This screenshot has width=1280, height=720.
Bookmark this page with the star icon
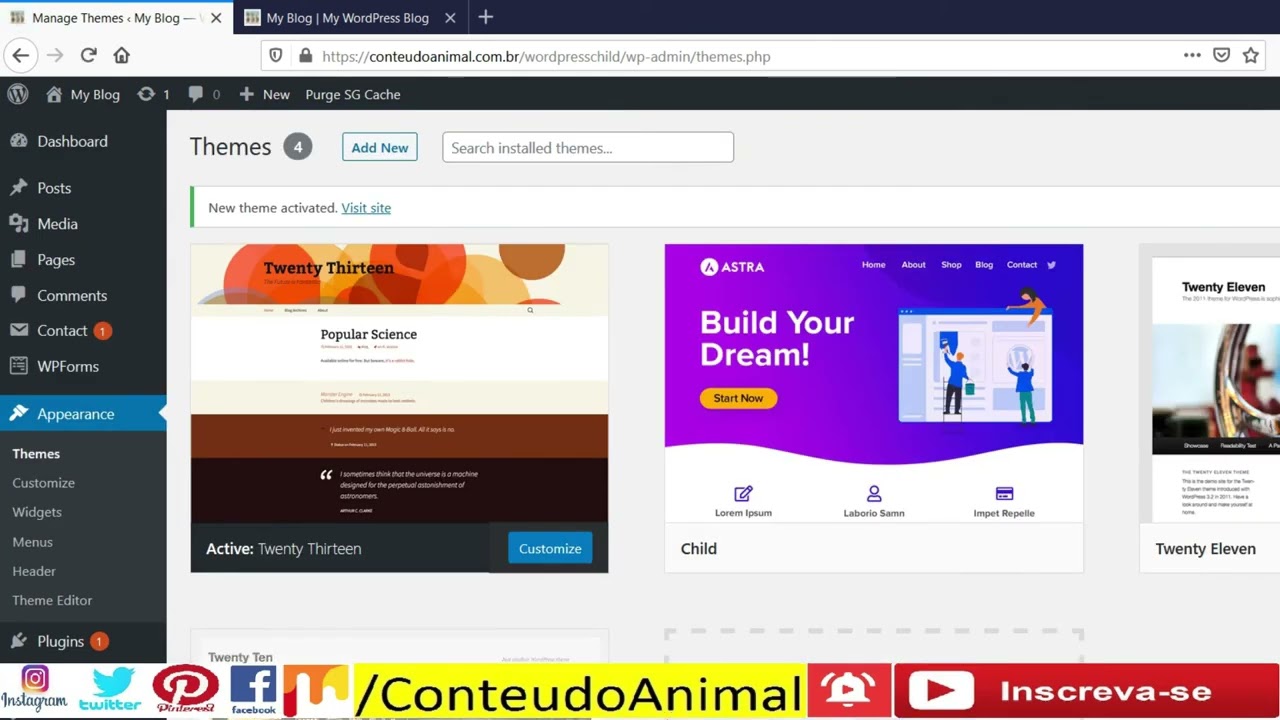[x=1250, y=56]
